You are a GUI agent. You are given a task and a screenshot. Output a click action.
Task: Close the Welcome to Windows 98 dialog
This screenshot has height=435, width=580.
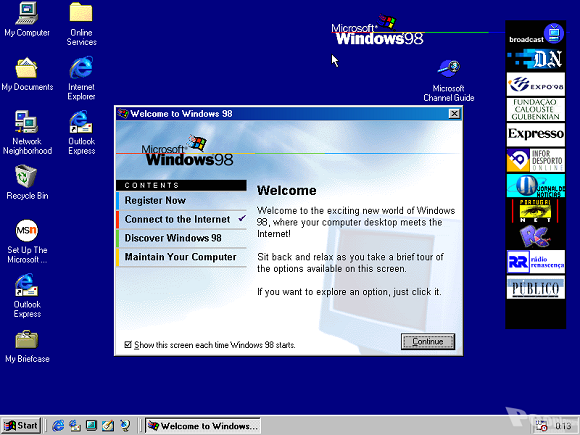[454, 114]
